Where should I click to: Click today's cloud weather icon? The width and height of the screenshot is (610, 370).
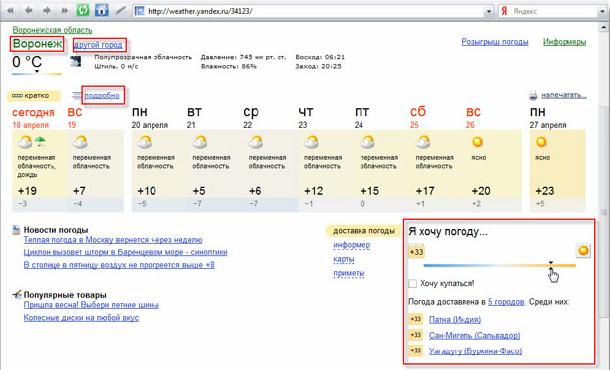click(25, 142)
